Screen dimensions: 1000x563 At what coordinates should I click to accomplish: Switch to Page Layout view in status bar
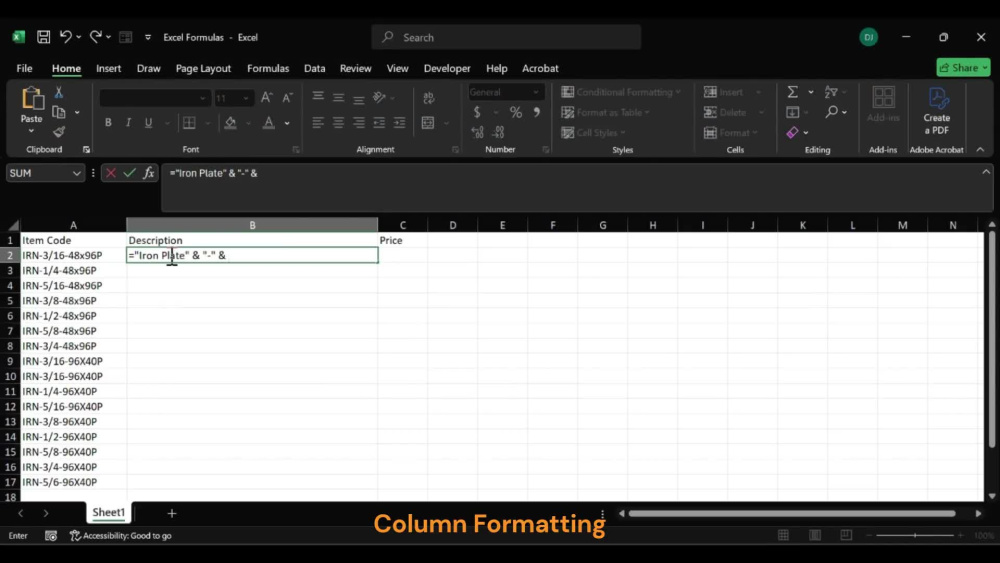815,536
